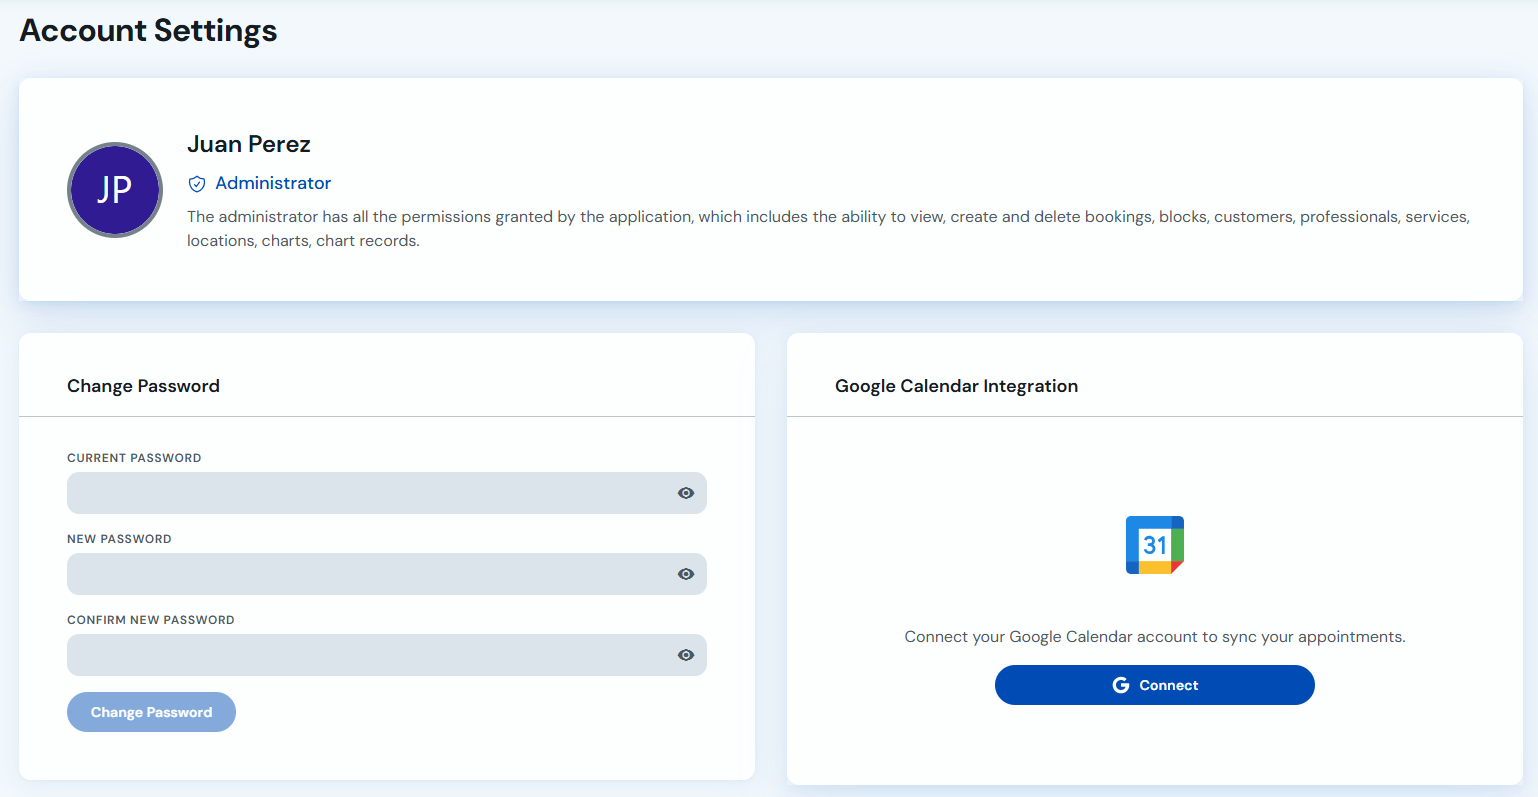Click the JP profile avatar

click(x=115, y=190)
